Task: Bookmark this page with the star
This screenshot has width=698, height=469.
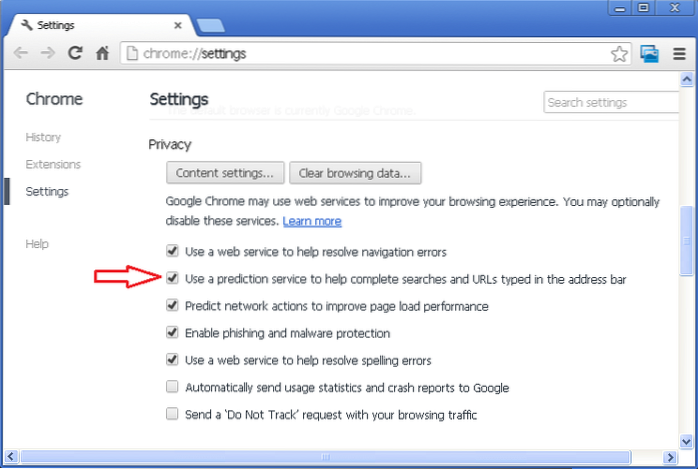Action: 619,54
